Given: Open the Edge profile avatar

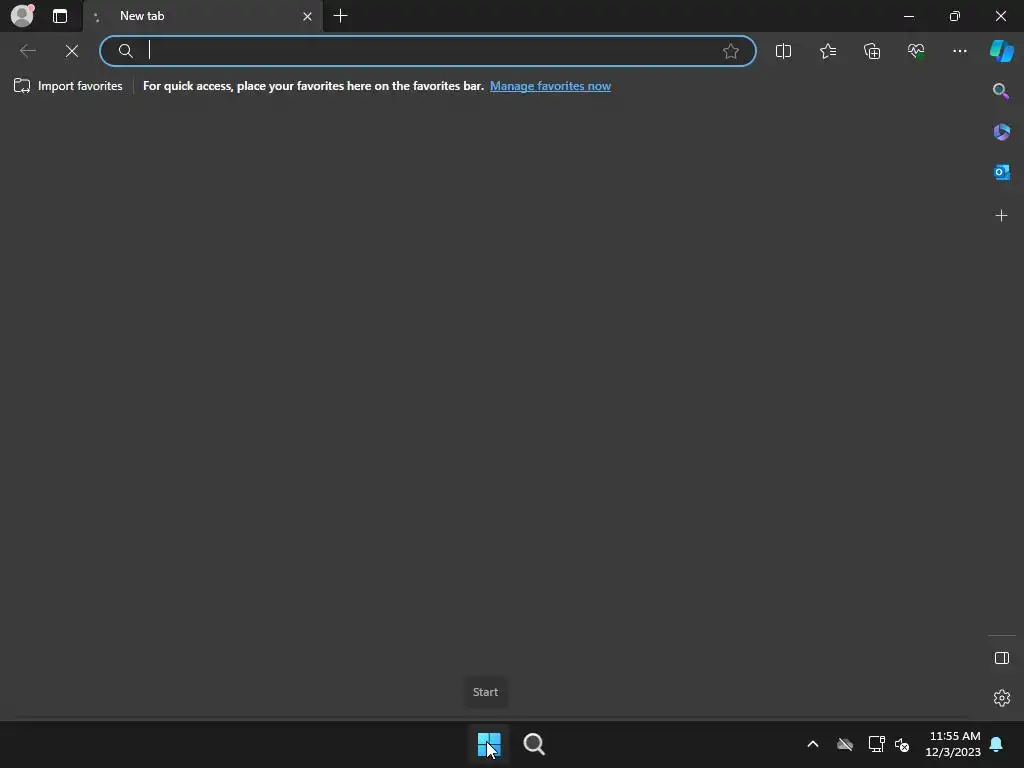Looking at the screenshot, I should pyautogui.click(x=22, y=16).
